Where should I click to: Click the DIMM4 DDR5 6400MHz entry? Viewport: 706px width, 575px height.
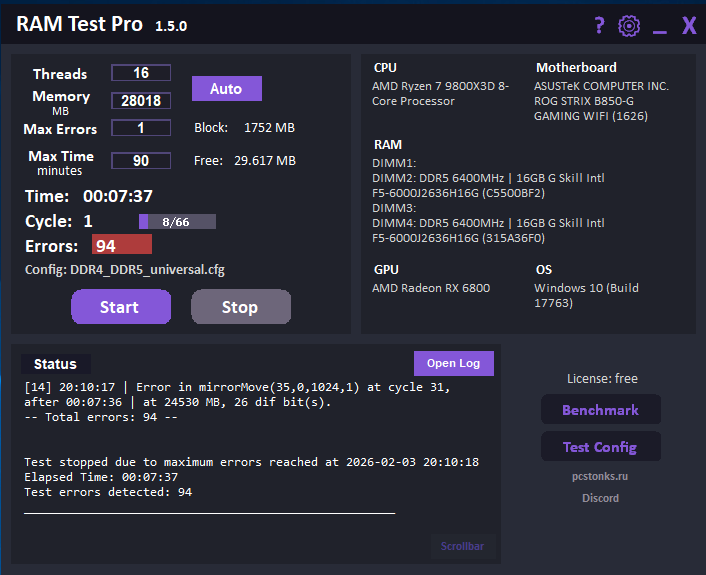(x=488, y=231)
